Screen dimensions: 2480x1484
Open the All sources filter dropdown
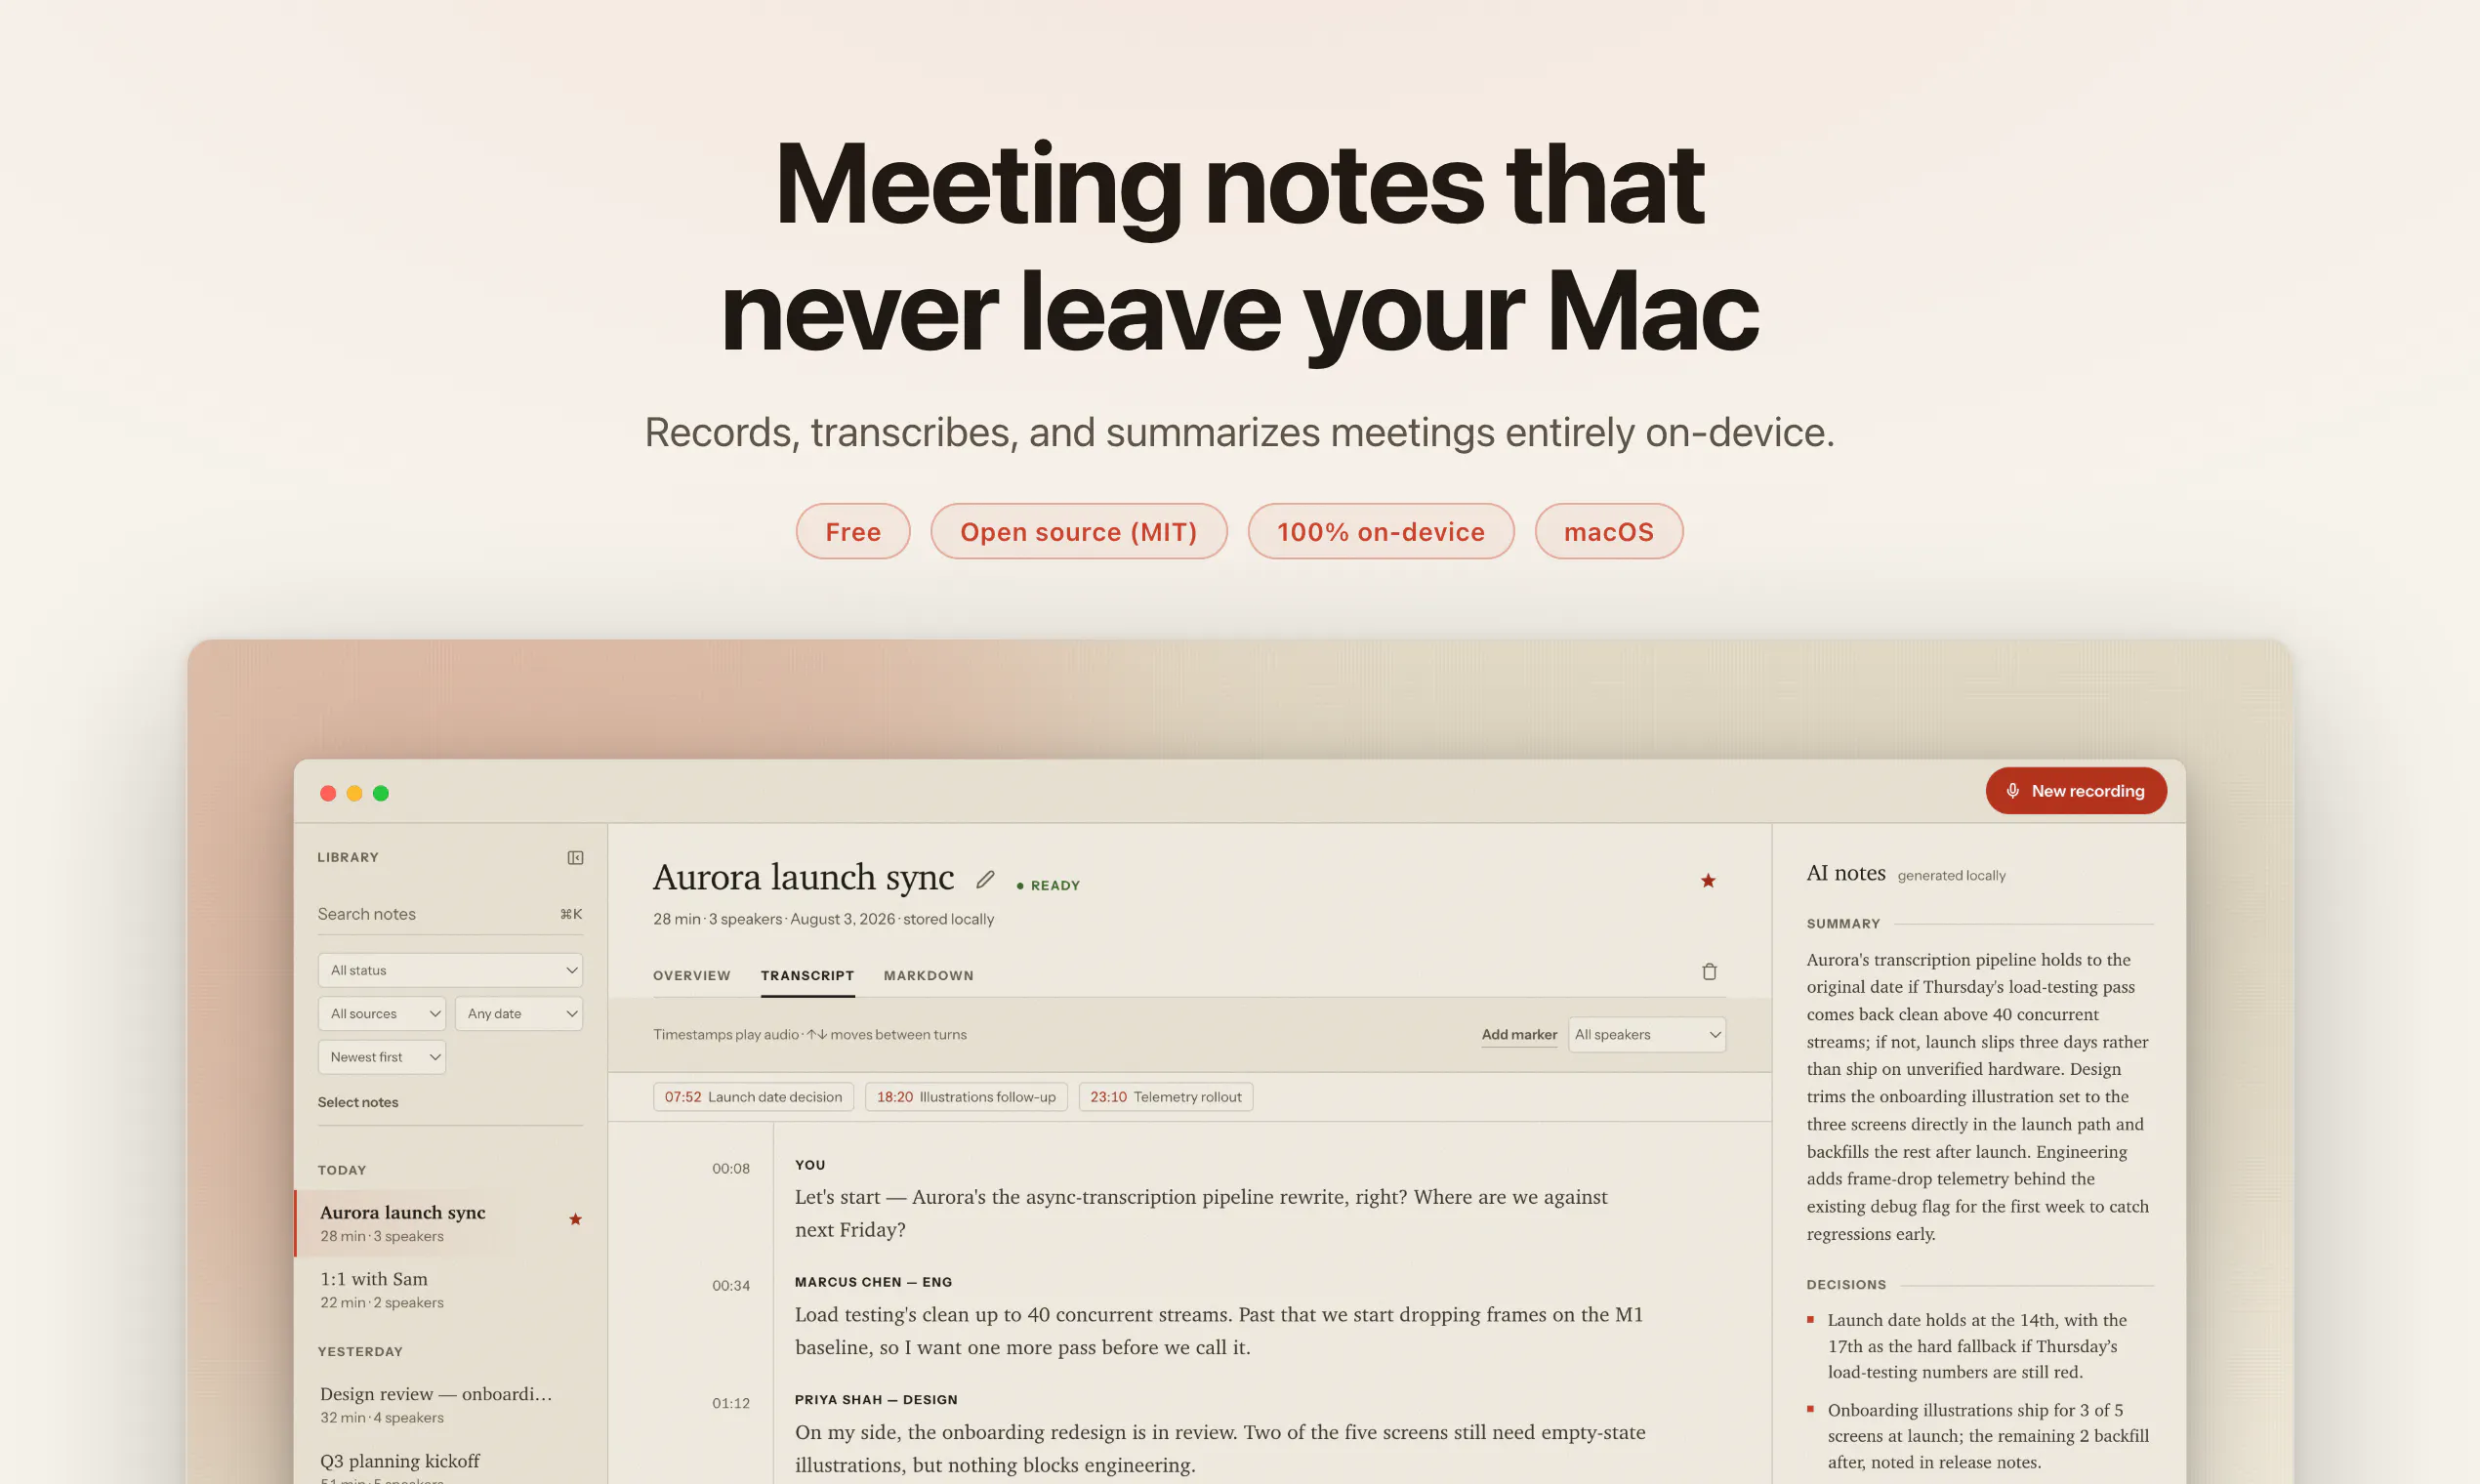pyautogui.click(x=382, y=1013)
